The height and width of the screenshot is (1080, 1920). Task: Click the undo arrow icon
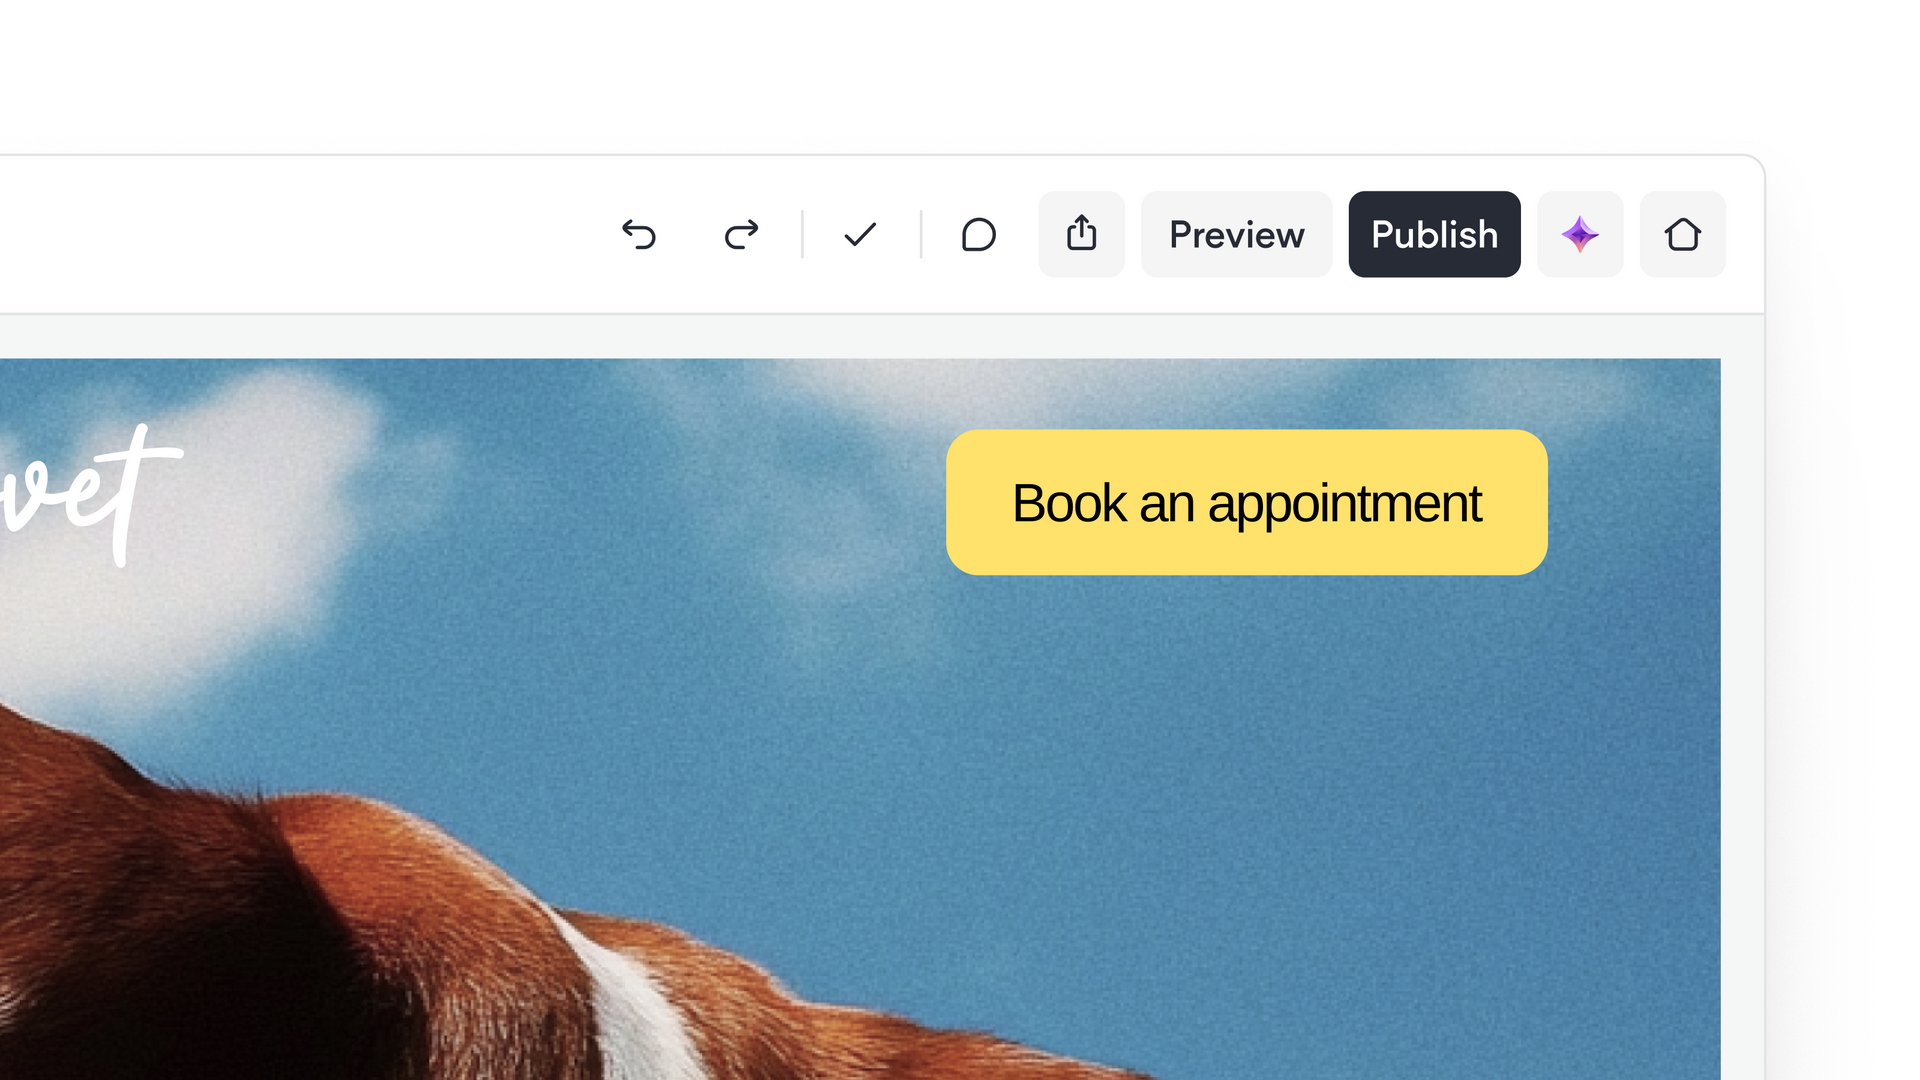point(639,234)
